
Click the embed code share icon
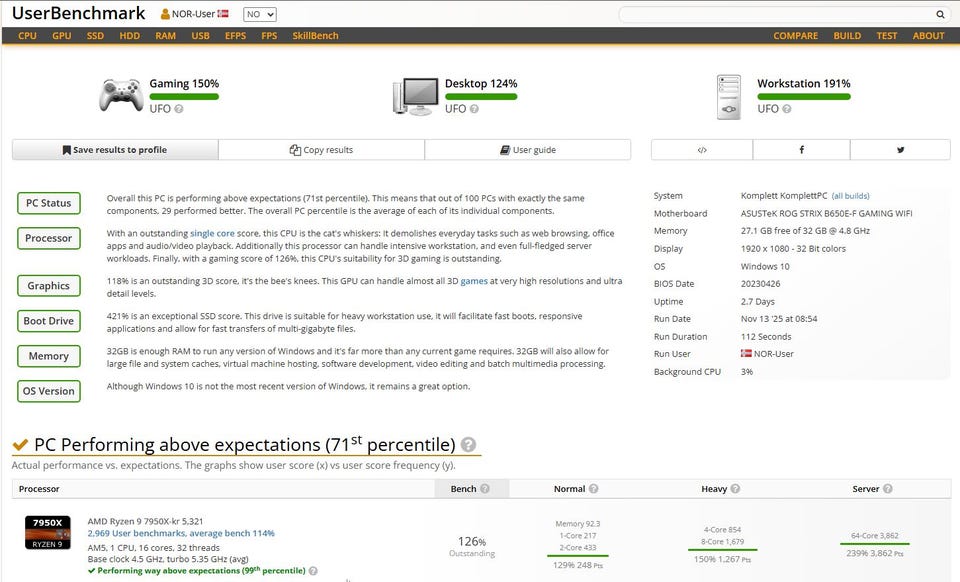[702, 150]
